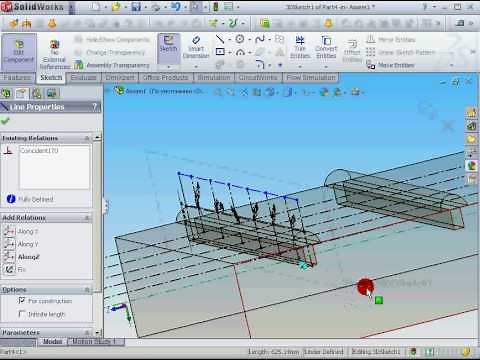Select the Line sketch tool
The height and width of the screenshot is (360, 480).
(220, 39)
